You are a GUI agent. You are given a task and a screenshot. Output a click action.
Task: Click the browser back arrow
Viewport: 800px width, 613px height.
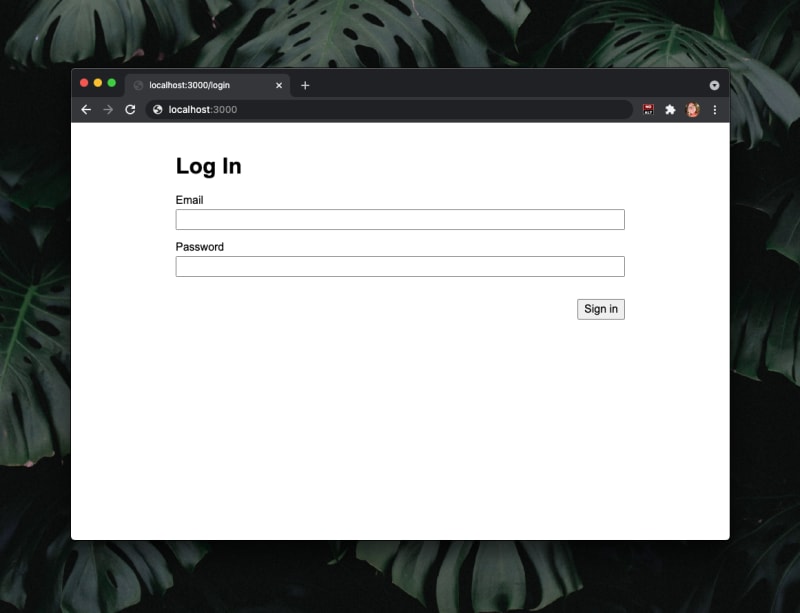[x=86, y=110]
